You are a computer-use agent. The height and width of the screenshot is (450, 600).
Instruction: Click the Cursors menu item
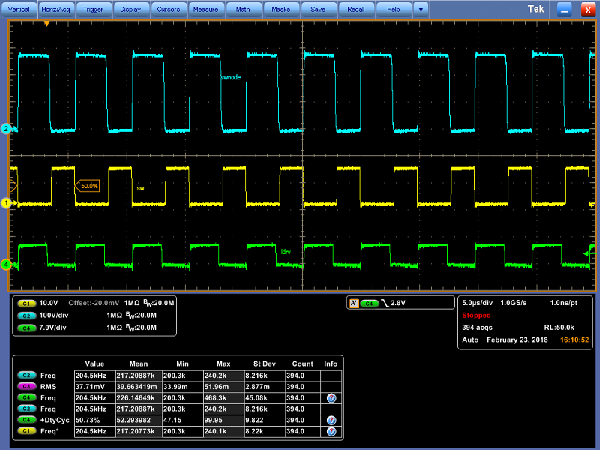167,8
